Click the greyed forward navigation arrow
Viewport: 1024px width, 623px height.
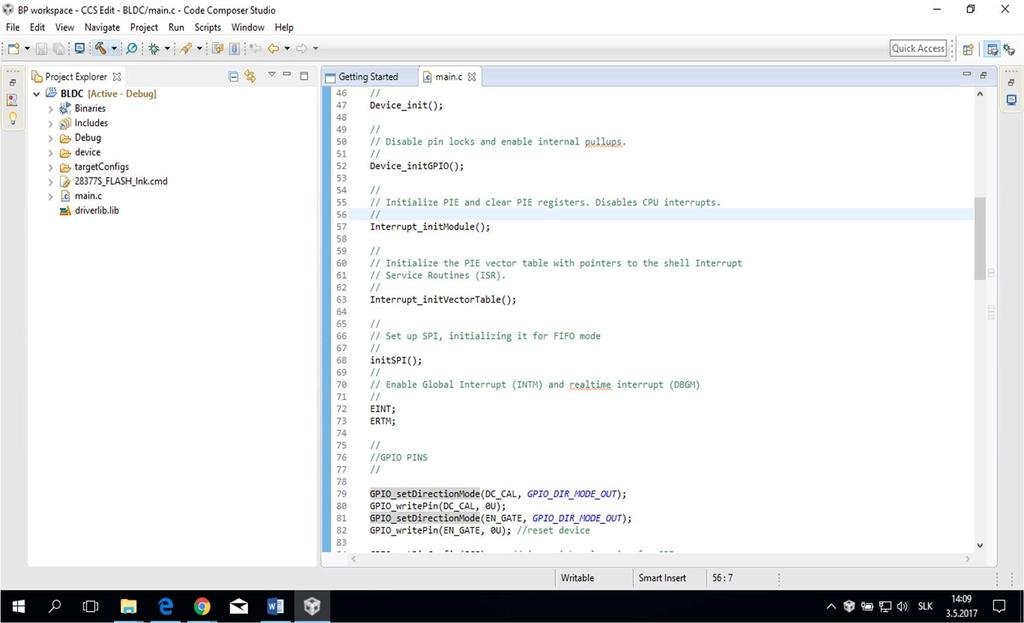302,48
